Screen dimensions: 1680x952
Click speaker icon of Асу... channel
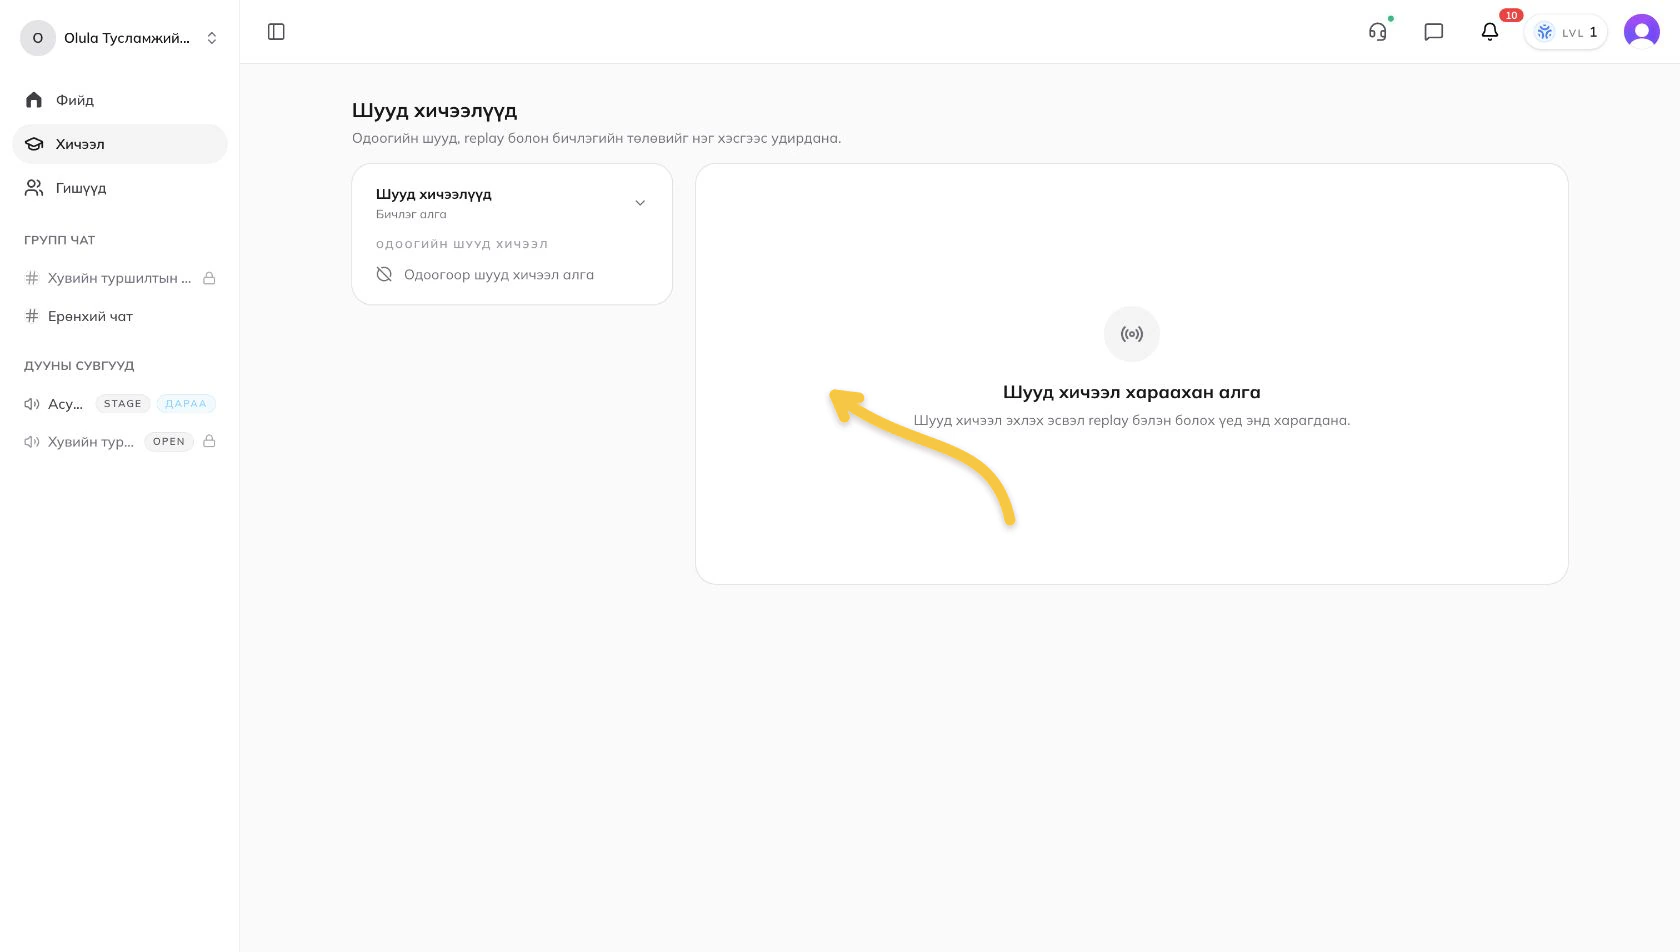point(32,404)
